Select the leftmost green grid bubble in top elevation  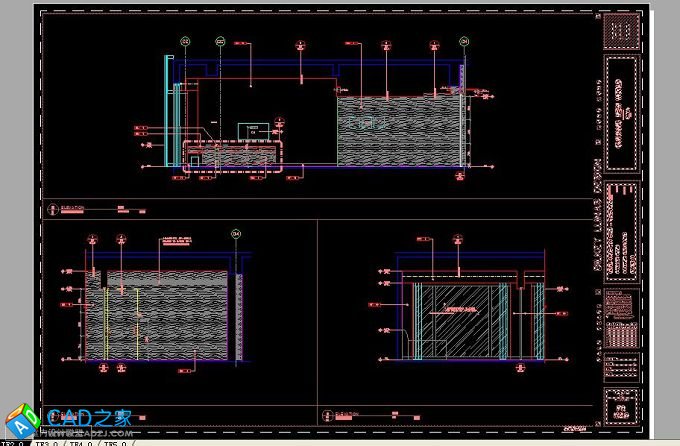point(185,41)
